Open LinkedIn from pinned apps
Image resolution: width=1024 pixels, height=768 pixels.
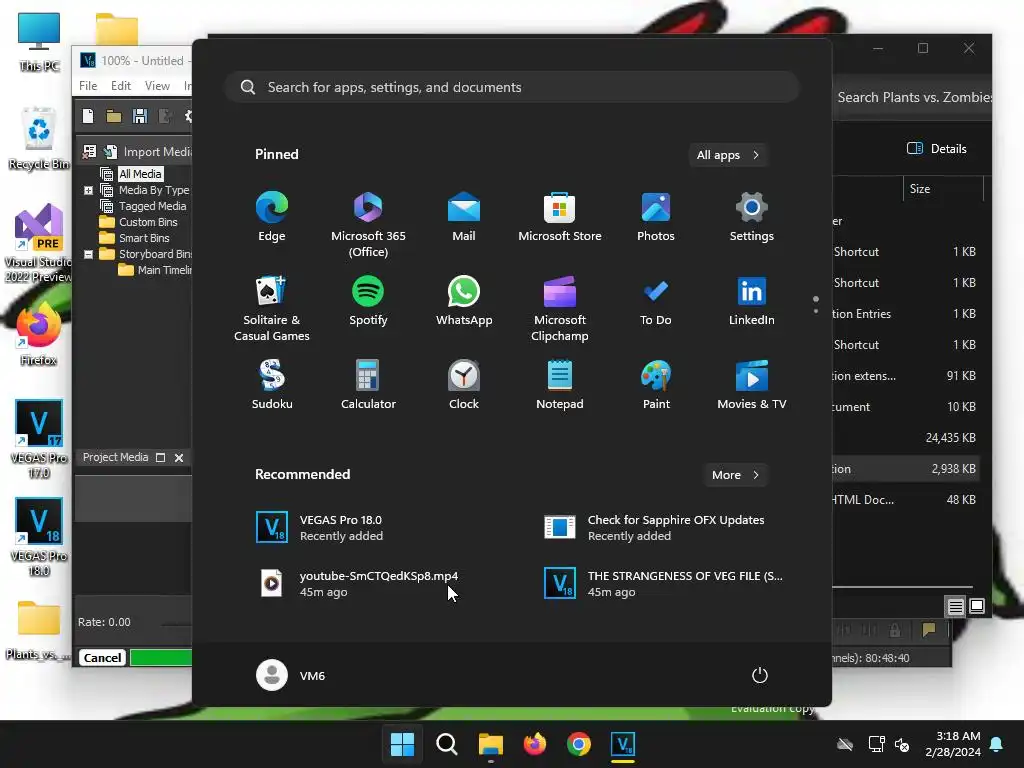752,300
